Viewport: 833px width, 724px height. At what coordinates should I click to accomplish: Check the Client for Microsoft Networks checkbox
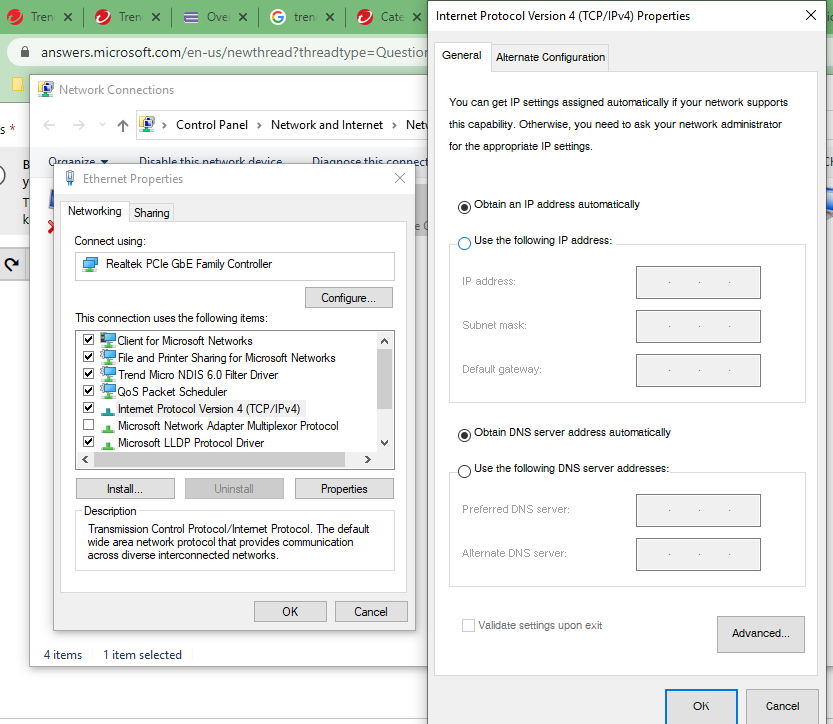[x=89, y=339]
